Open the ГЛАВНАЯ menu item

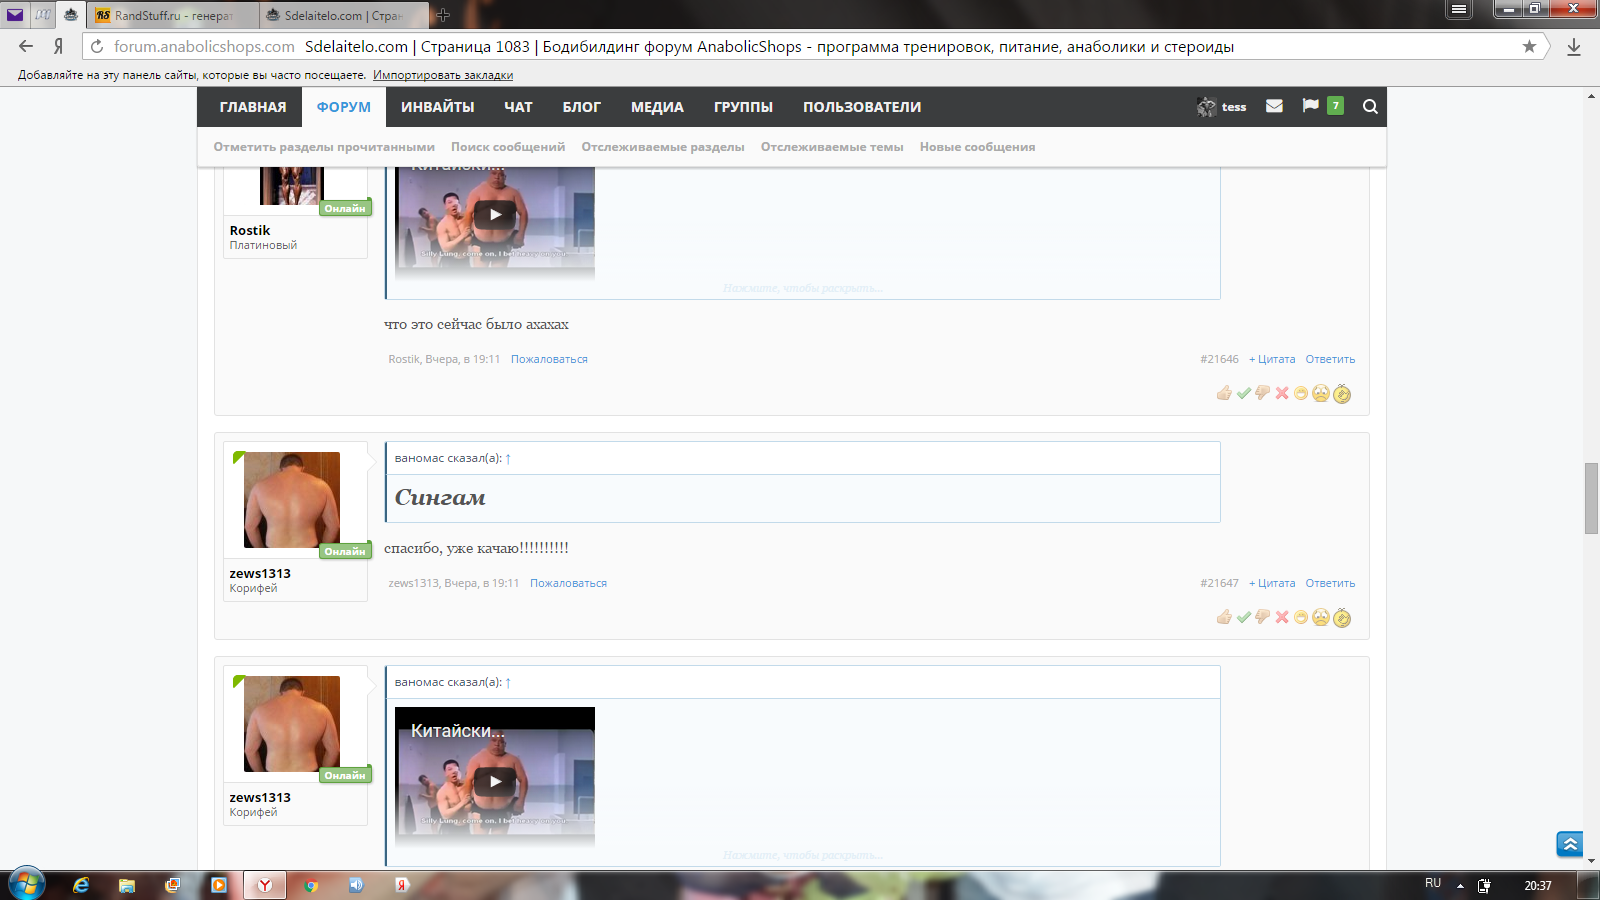253,107
